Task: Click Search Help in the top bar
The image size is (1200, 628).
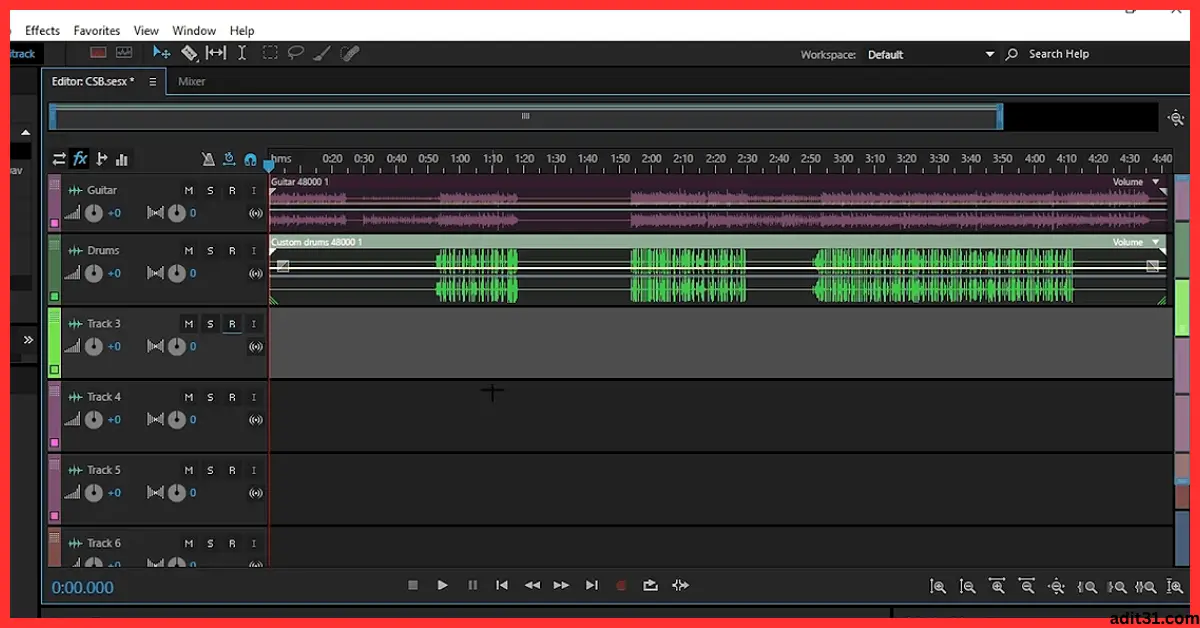Action: tap(1060, 54)
